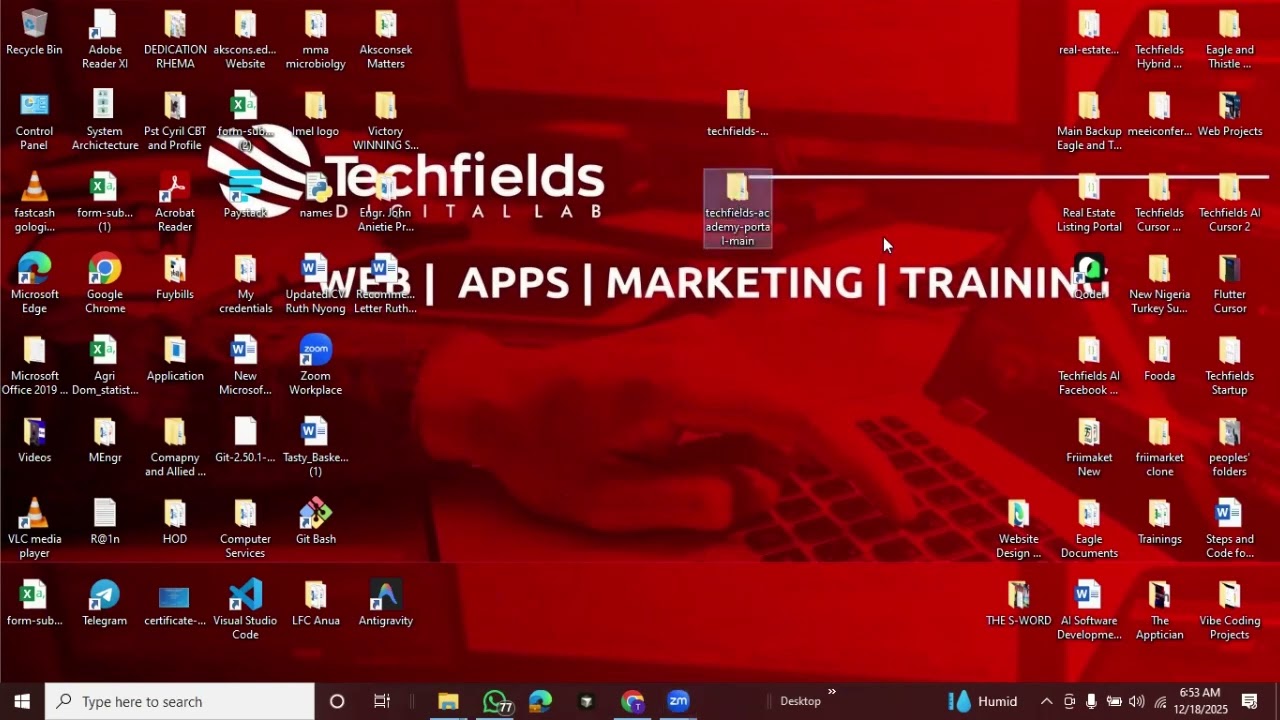This screenshot has width=1280, height=720.
Task: Select the Git-2.50.1-... installer file
Action: [245, 440]
